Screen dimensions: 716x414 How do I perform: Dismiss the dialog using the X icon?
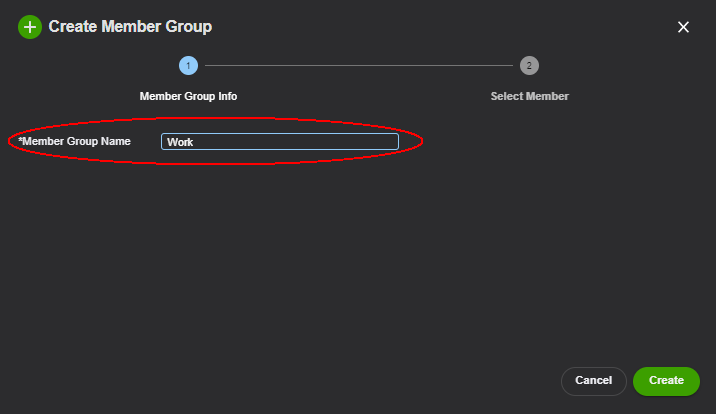tap(683, 27)
